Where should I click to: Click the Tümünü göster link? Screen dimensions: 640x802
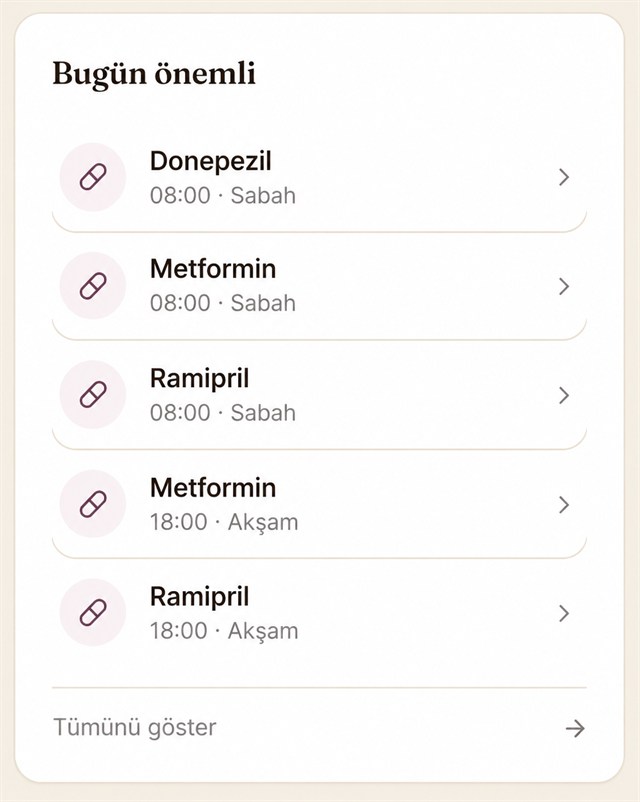coord(135,727)
